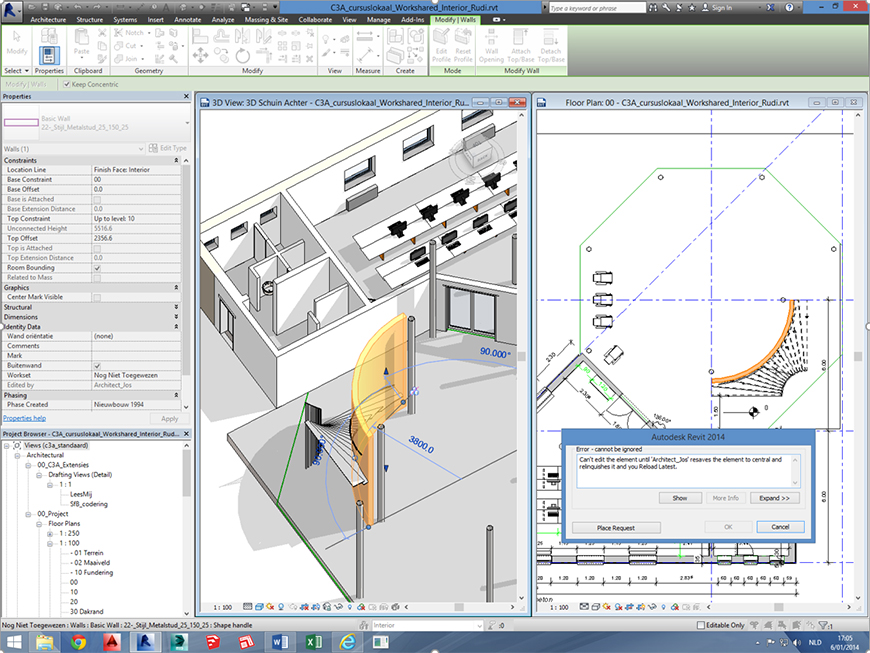Open Microsoft Word from the taskbar

click(280, 642)
